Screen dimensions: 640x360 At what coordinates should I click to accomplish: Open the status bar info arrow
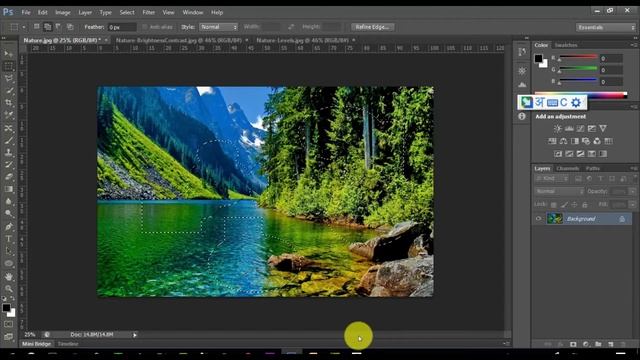pyautogui.click(x=135, y=335)
